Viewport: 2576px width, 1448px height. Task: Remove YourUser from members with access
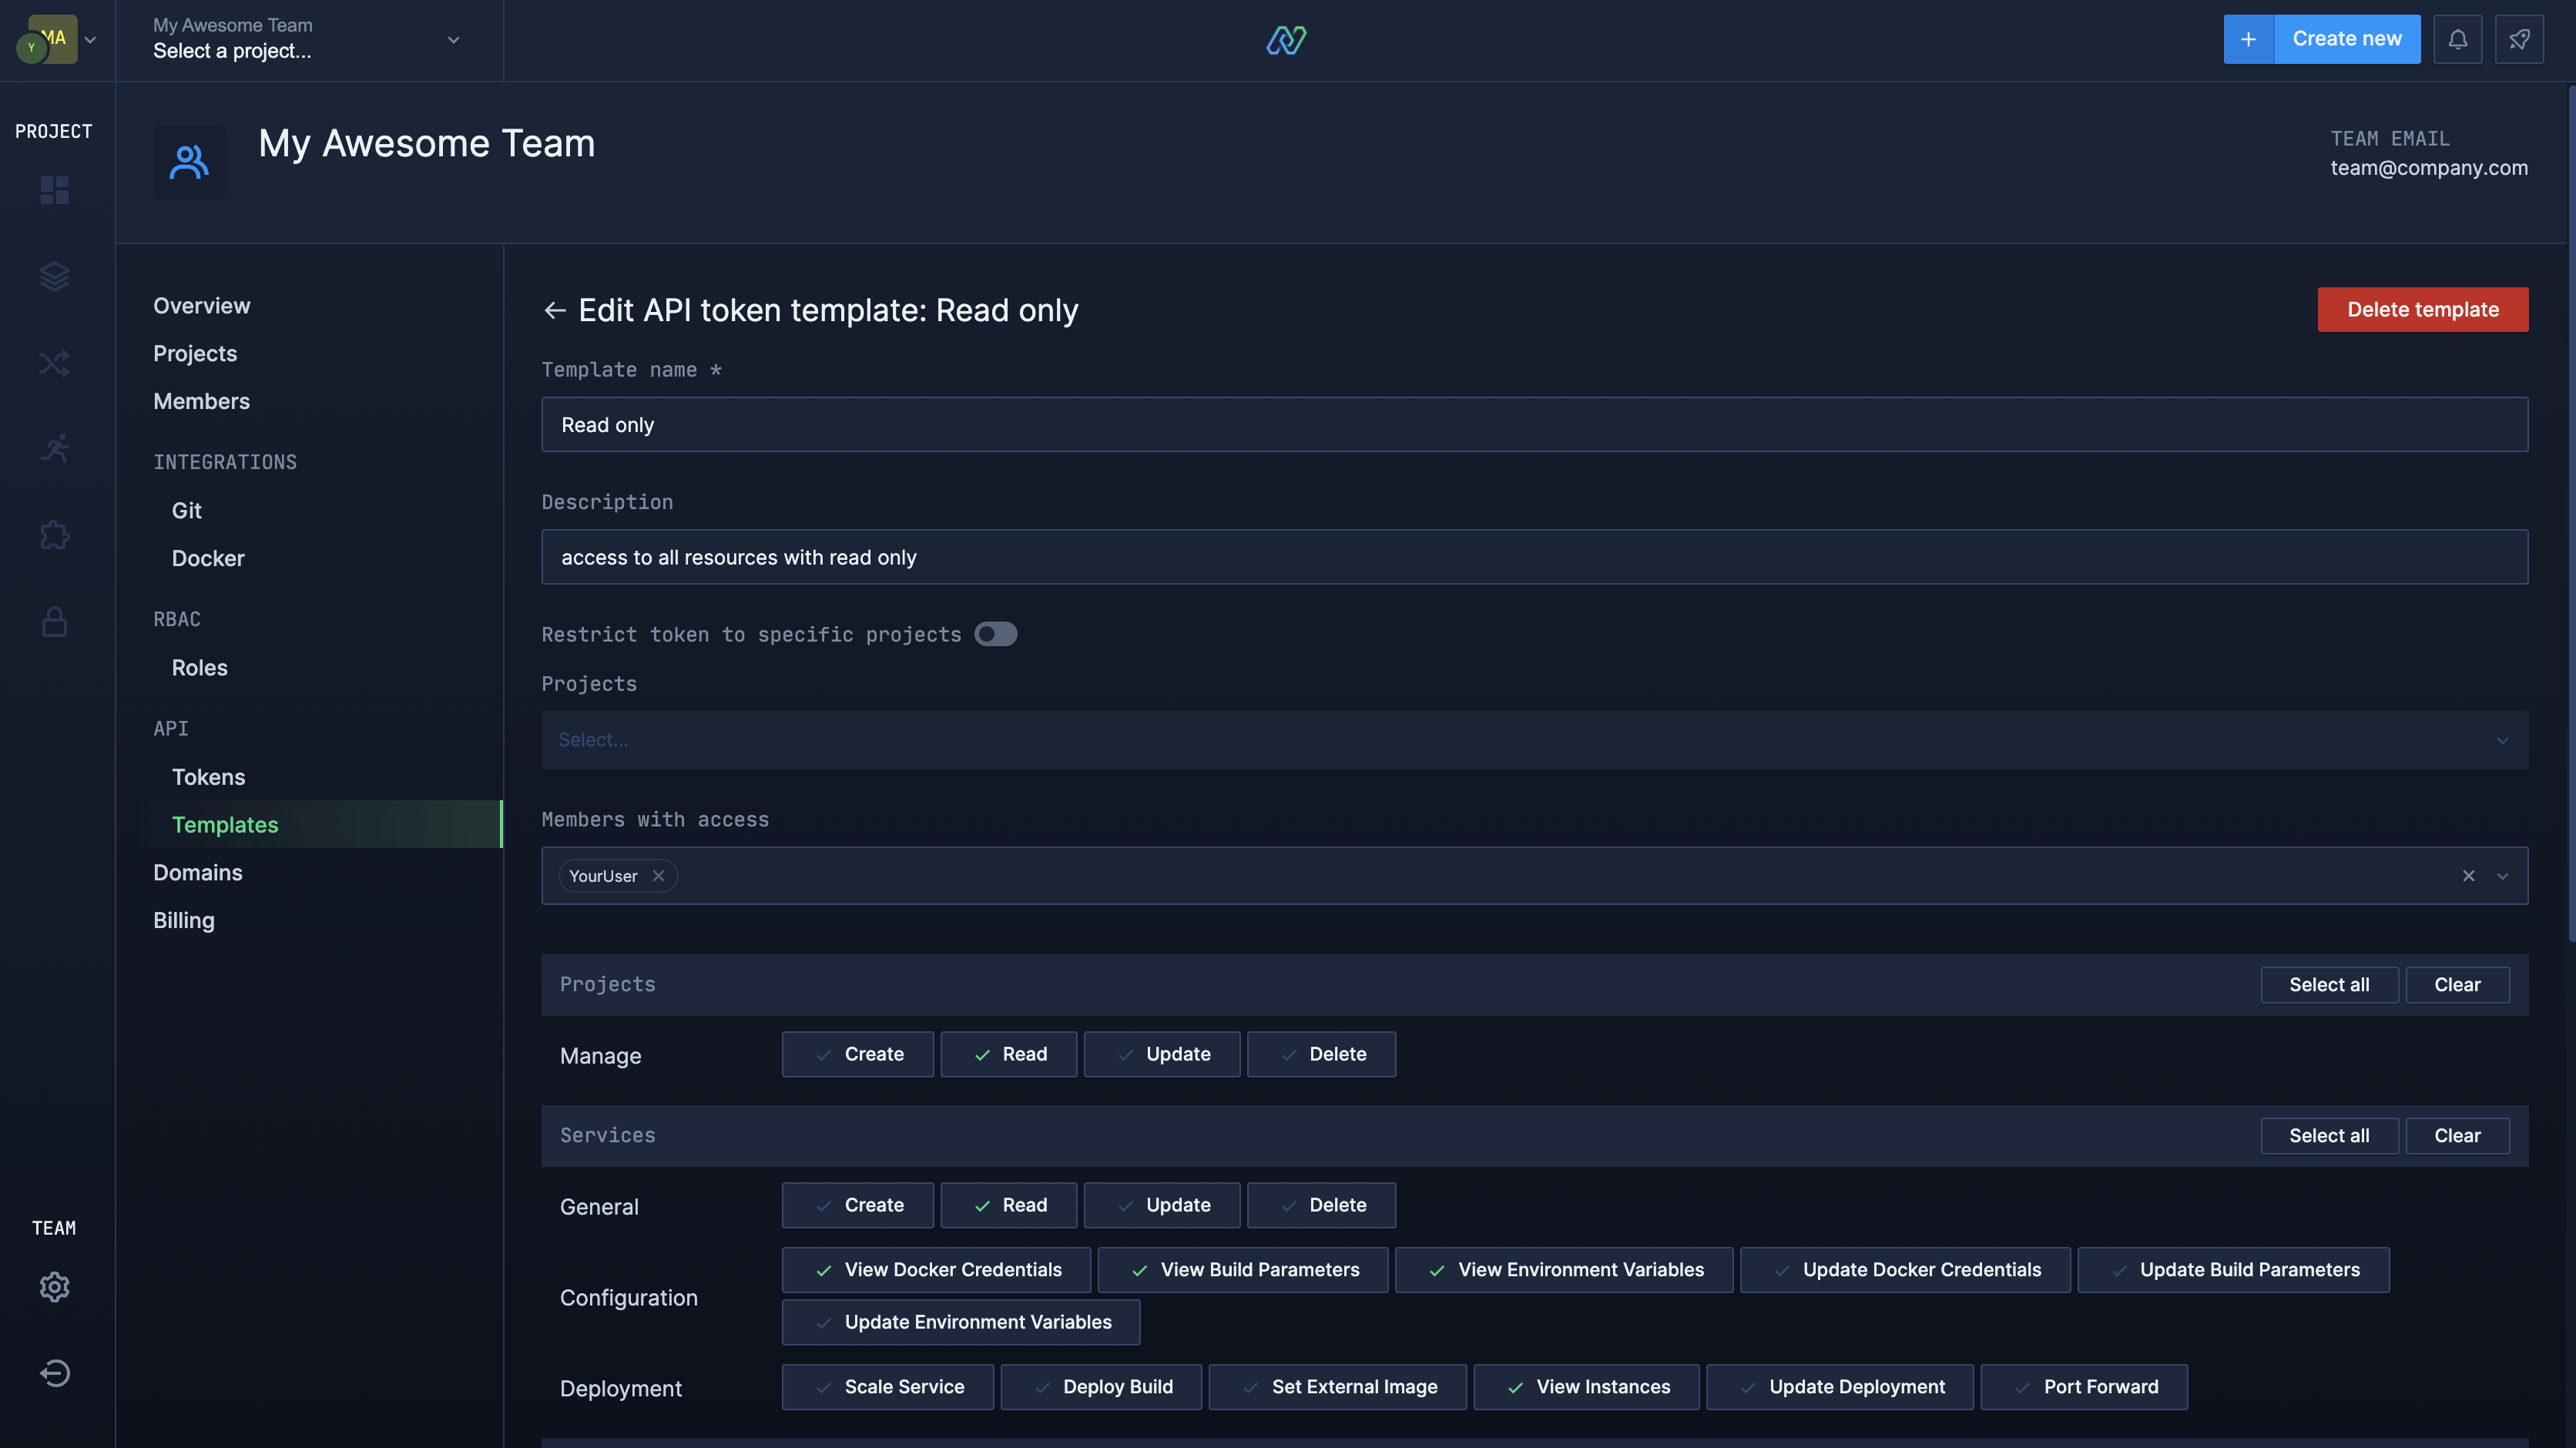[658, 875]
